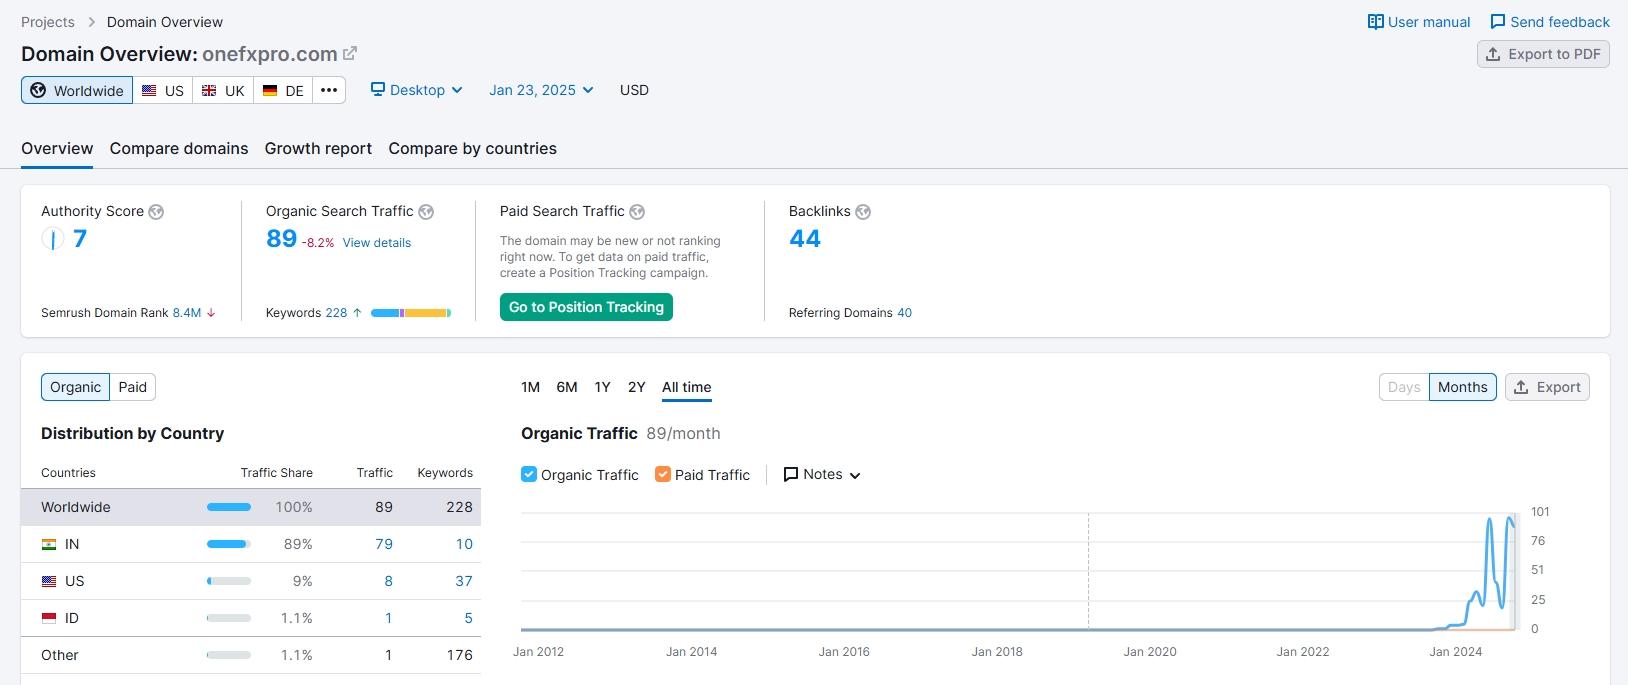Open the Growth report tab
This screenshot has width=1628, height=685.
tap(318, 148)
